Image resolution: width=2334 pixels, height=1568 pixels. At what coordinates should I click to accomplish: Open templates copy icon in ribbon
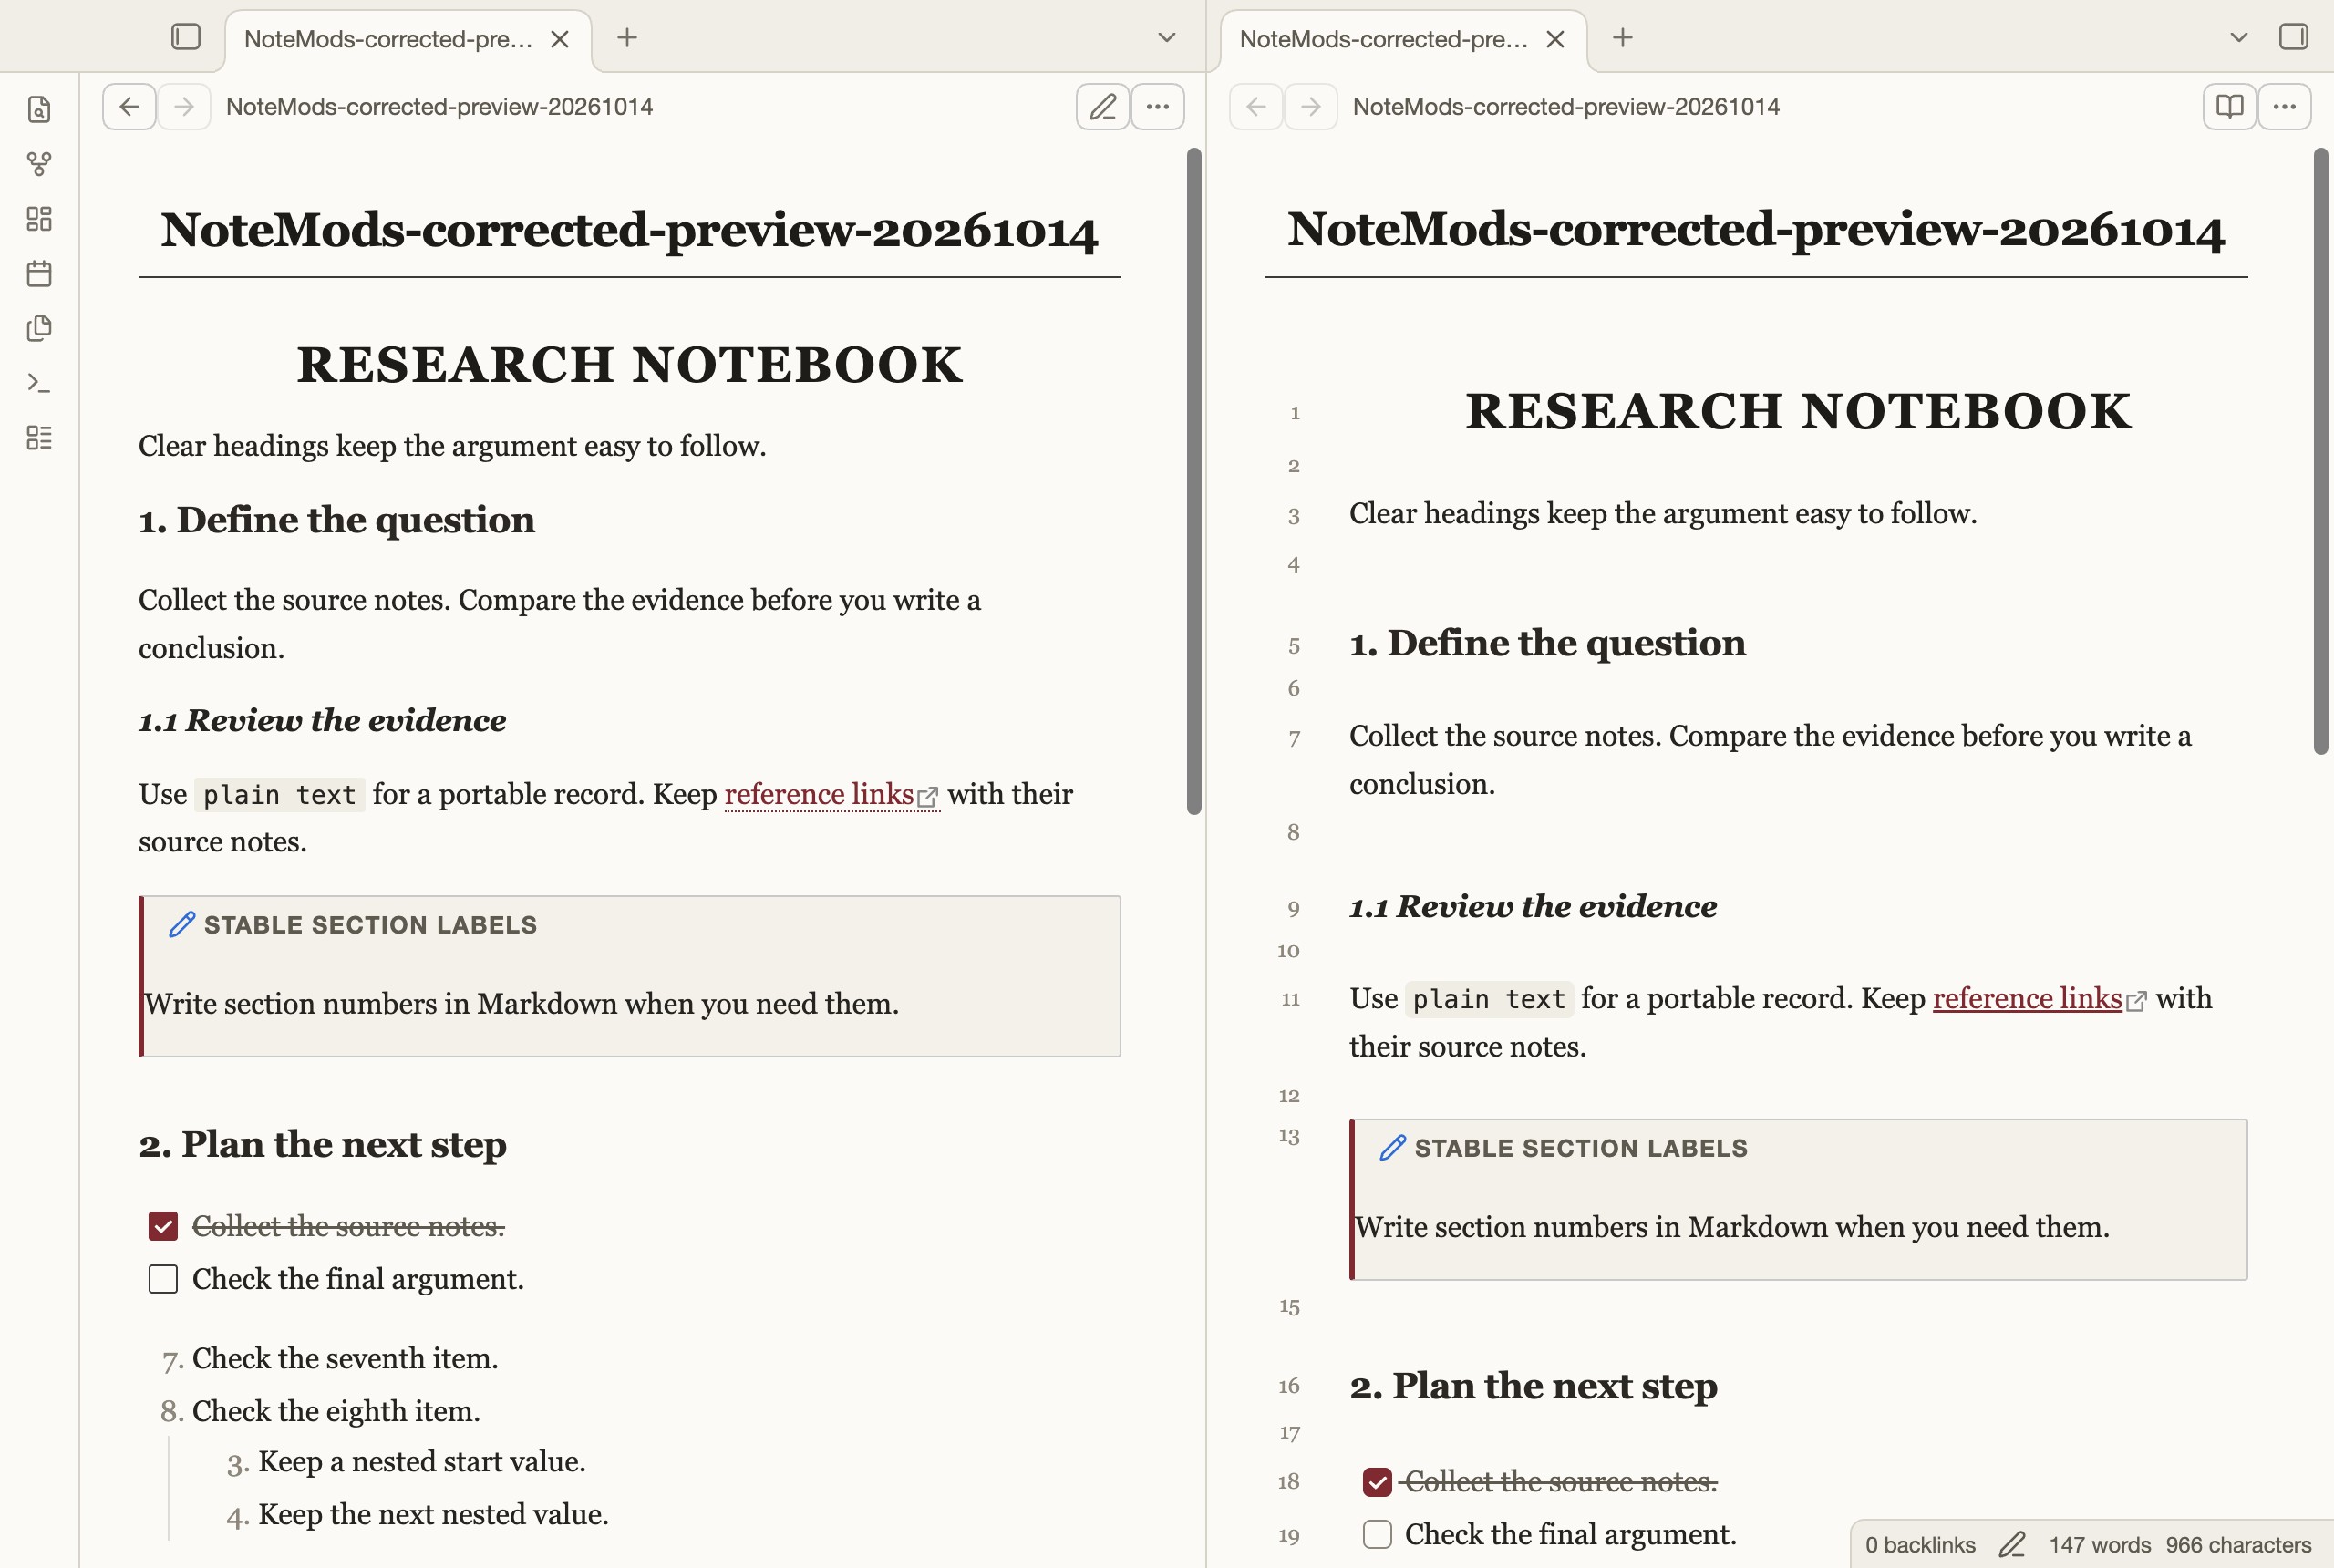pos(39,328)
